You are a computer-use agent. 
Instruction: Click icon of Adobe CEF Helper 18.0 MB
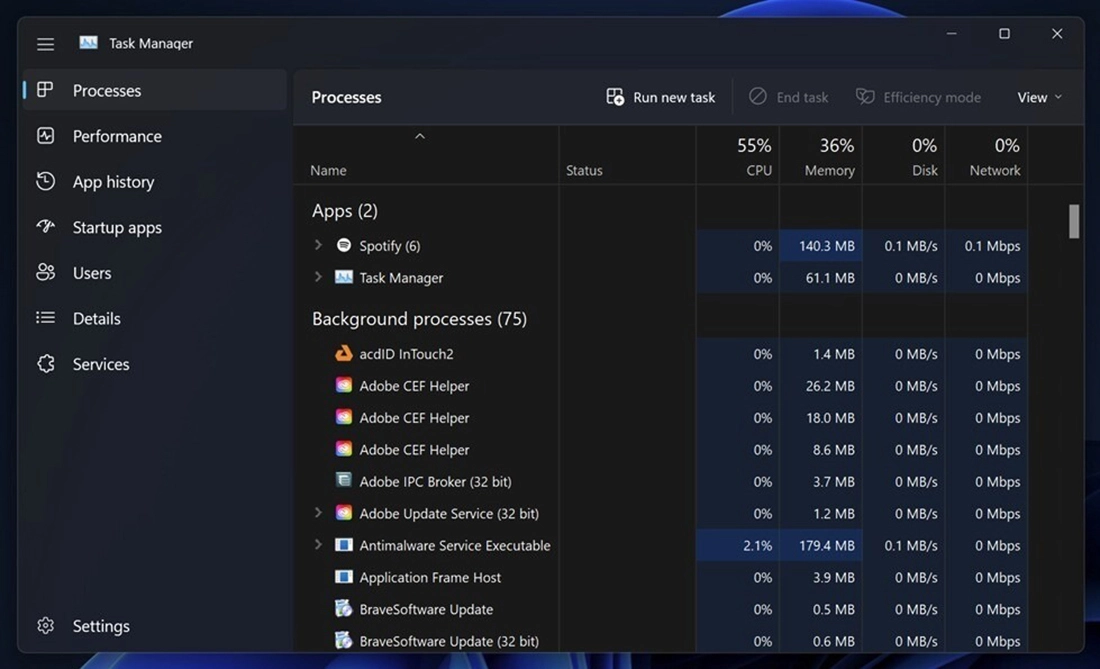coord(344,417)
